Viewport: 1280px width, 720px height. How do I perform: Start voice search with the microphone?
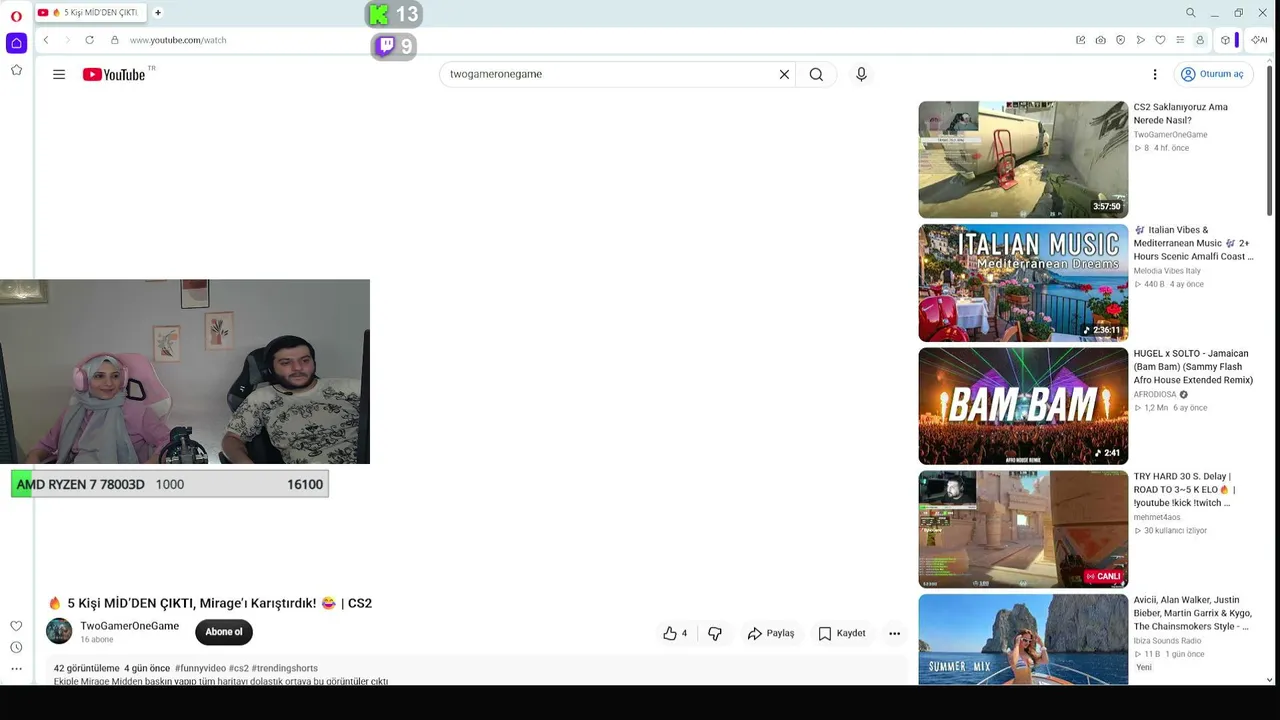(861, 74)
